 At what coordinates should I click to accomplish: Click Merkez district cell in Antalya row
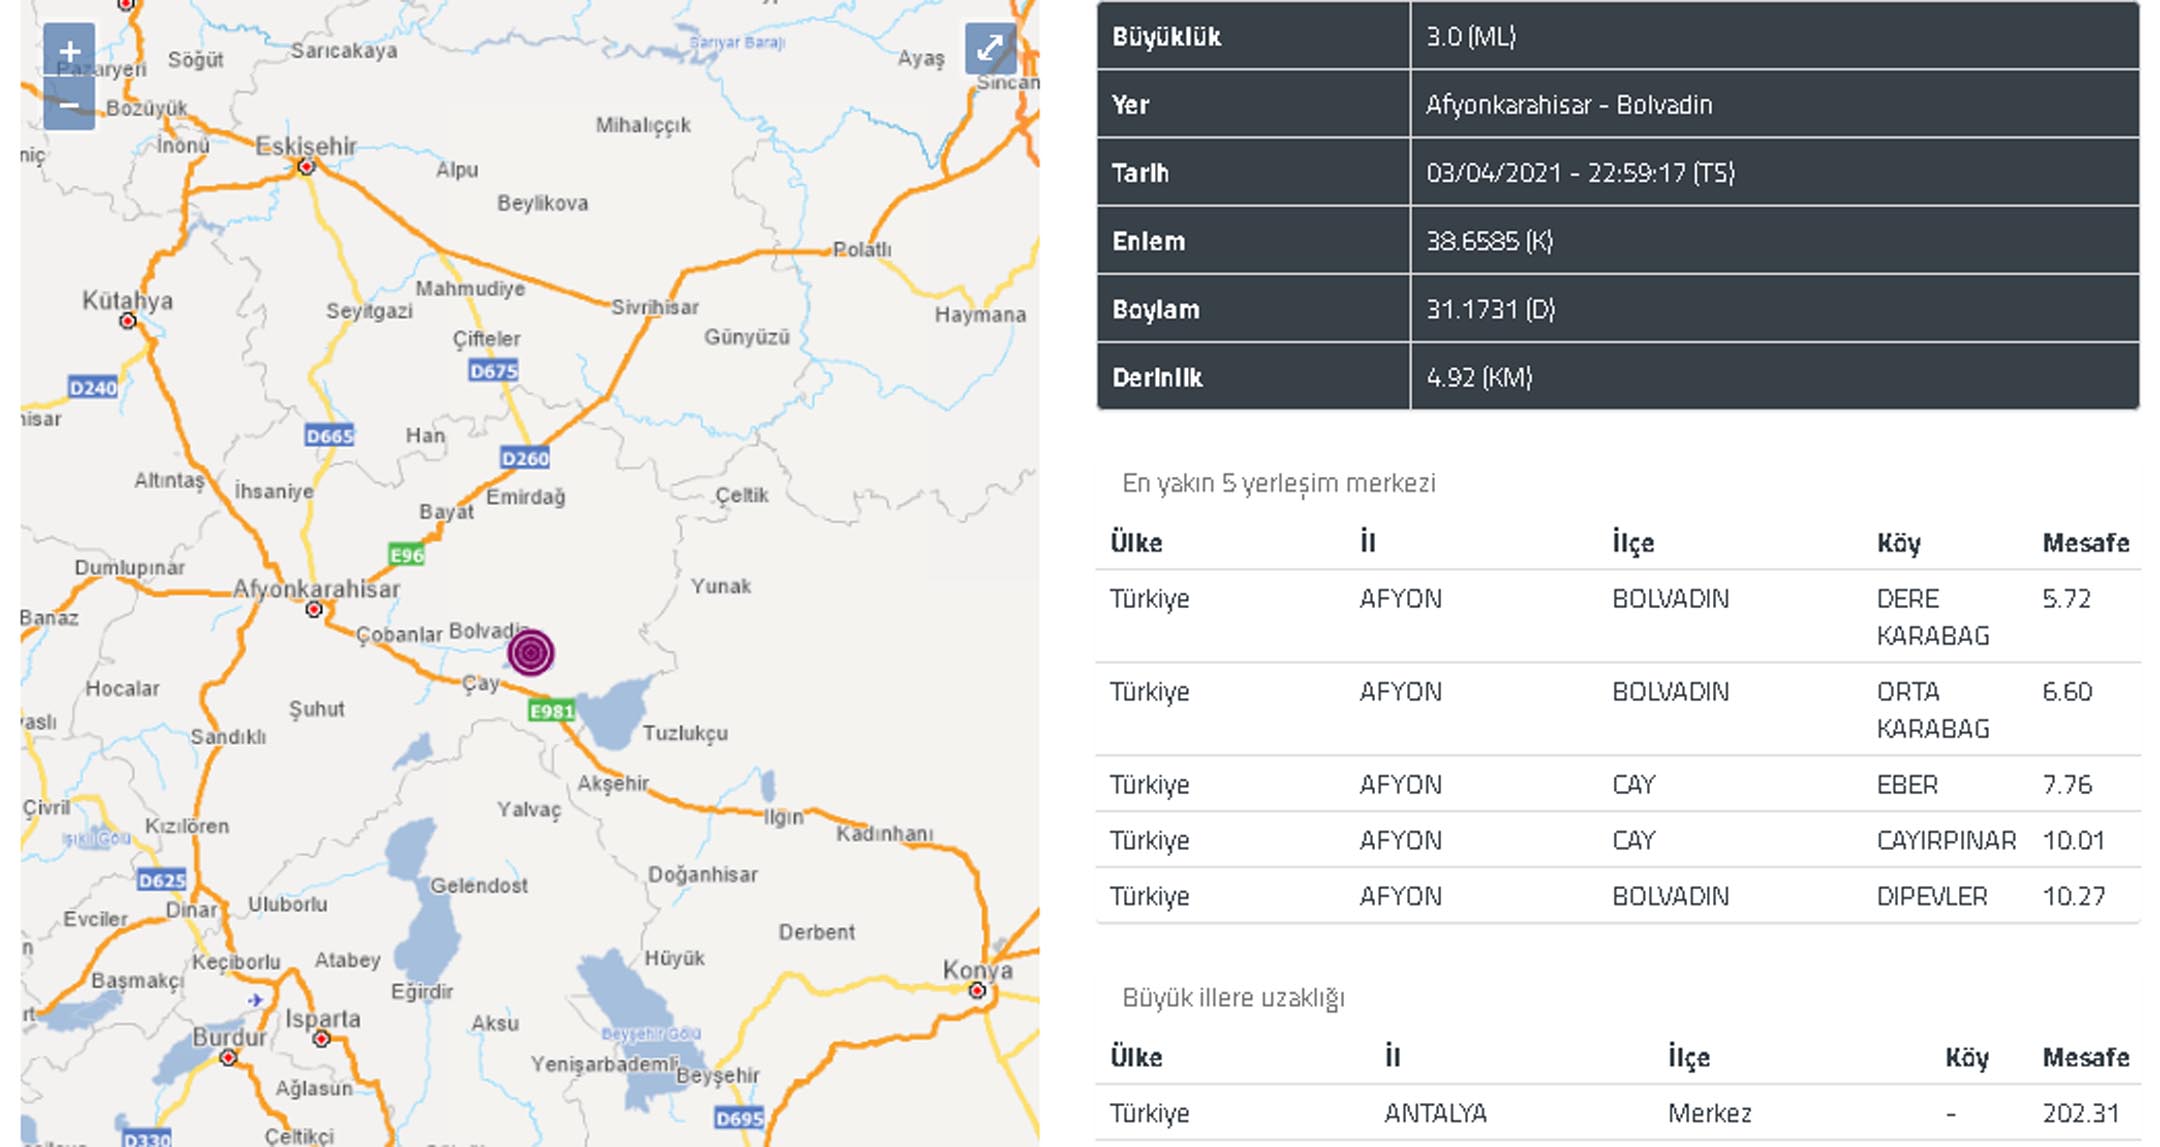[x=1709, y=1113]
